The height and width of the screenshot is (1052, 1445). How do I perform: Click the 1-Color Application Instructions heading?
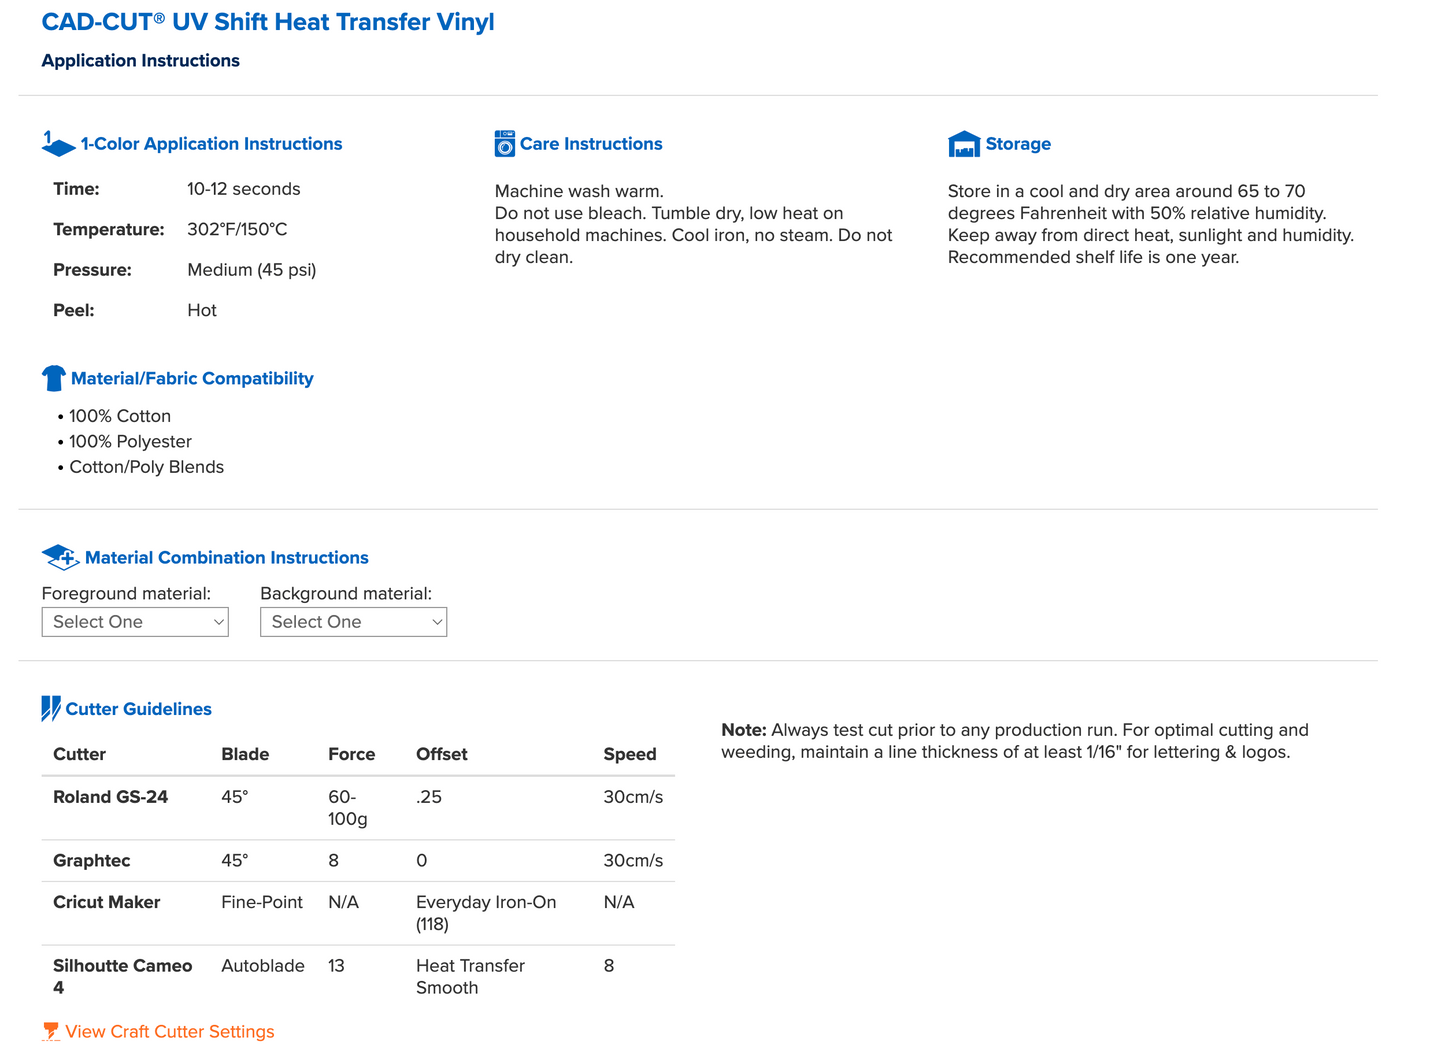[x=211, y=144]
